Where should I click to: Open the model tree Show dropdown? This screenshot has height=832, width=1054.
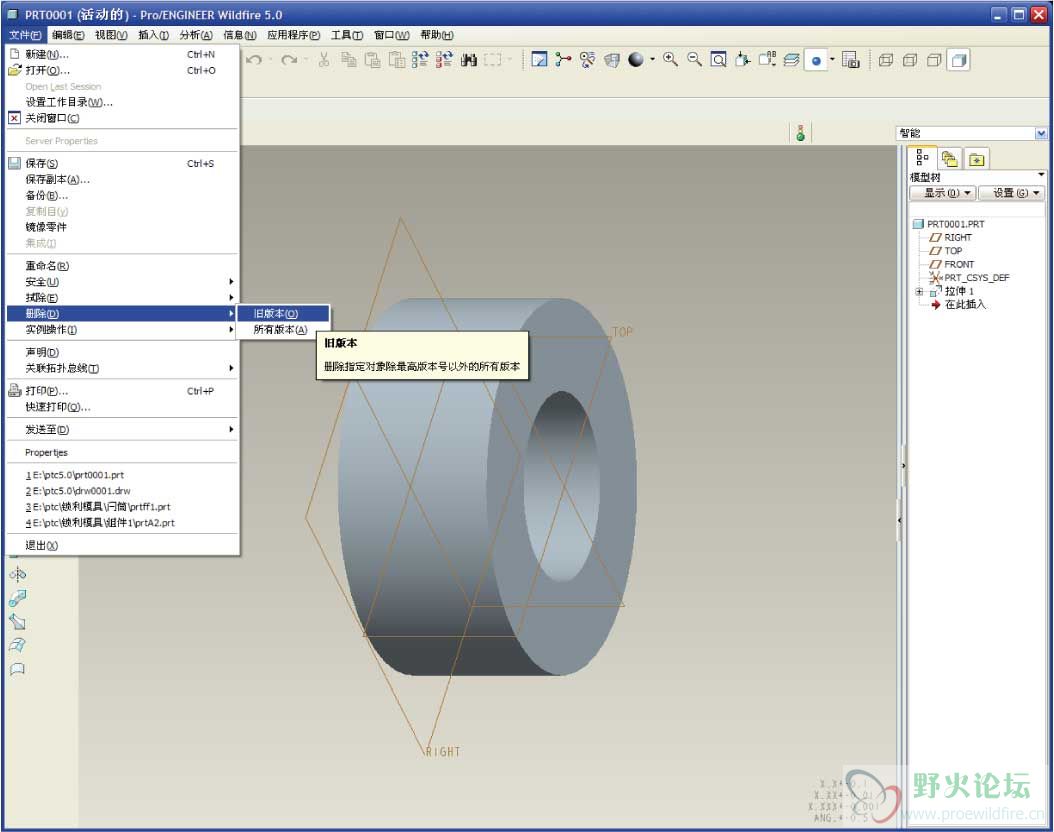pos(942,193)
